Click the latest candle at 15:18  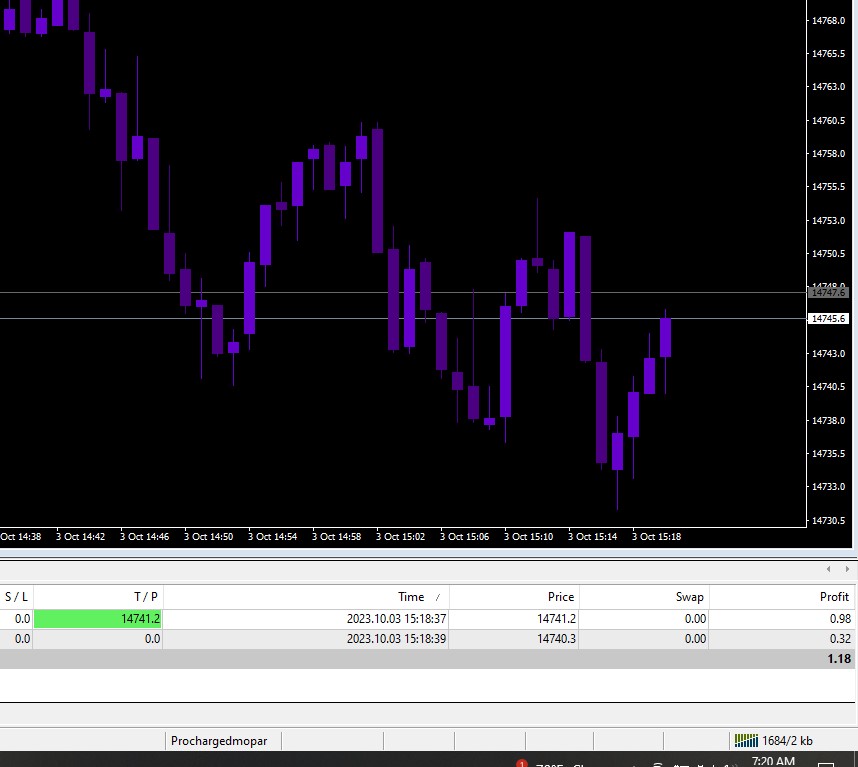coord(665,337)
